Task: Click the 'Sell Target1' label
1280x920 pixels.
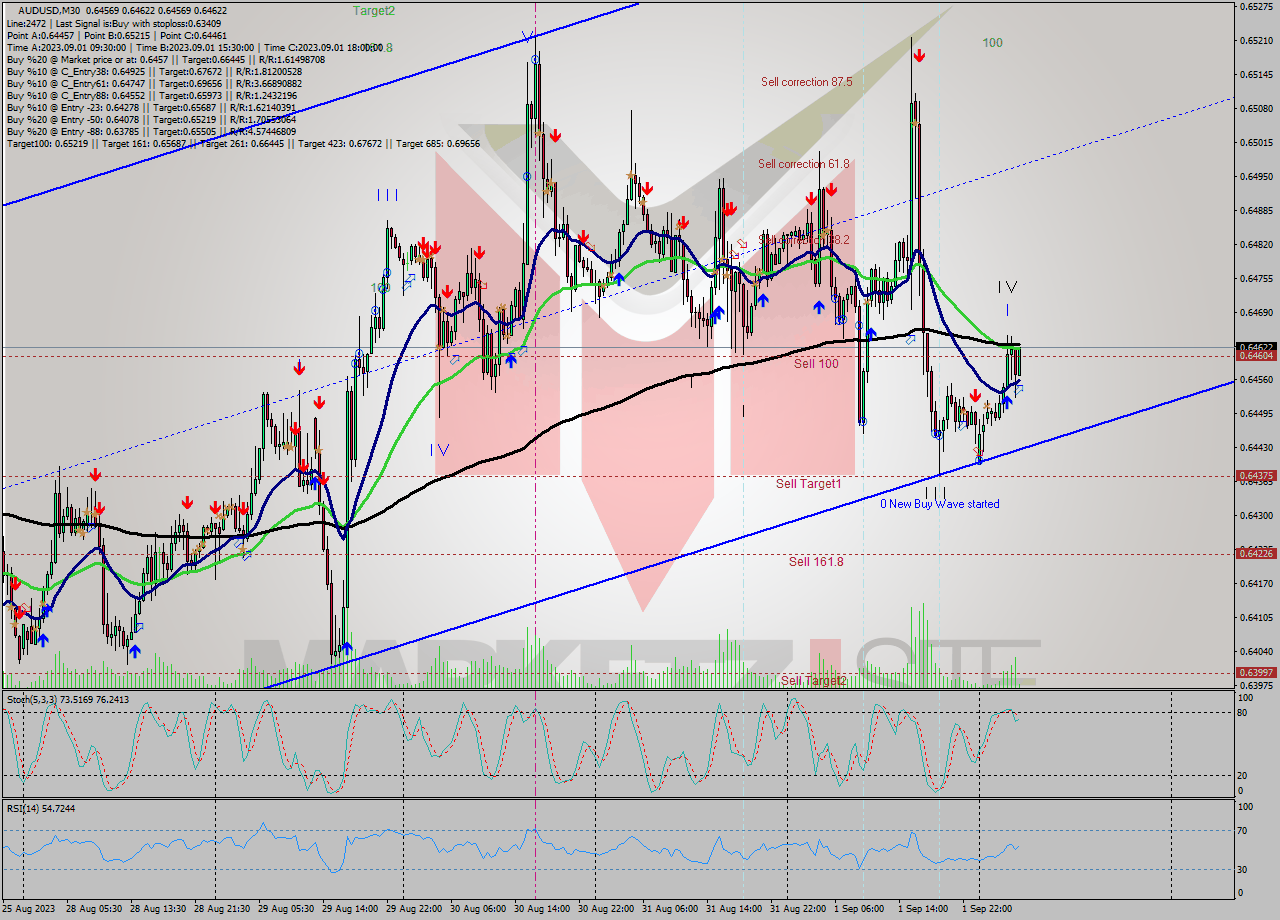Action: (808, 484)
